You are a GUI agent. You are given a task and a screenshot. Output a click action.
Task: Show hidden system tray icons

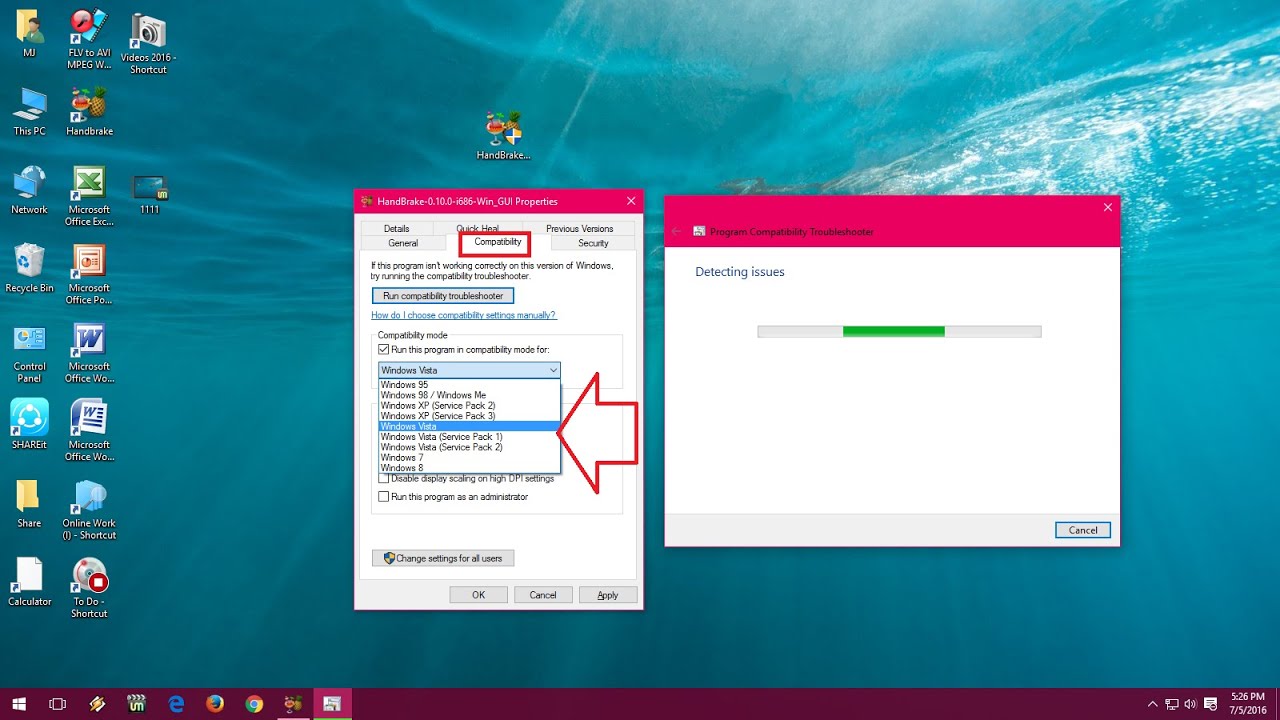pos(1152,704)
